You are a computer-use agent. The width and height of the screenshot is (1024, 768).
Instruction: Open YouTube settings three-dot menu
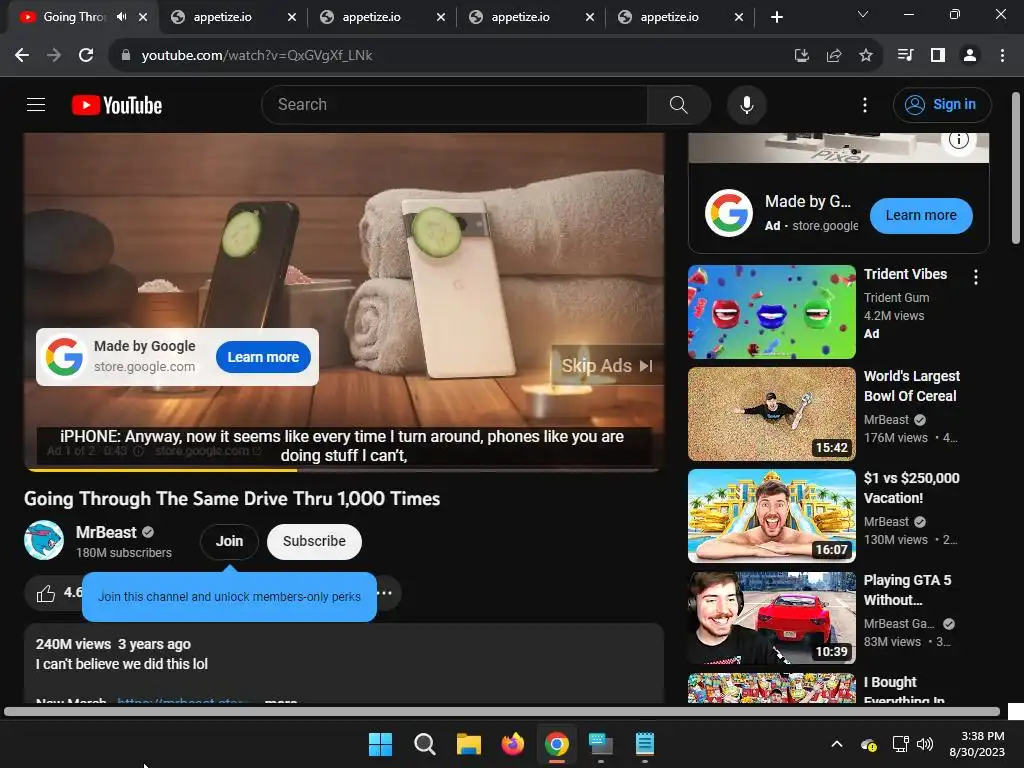(865, 104)
